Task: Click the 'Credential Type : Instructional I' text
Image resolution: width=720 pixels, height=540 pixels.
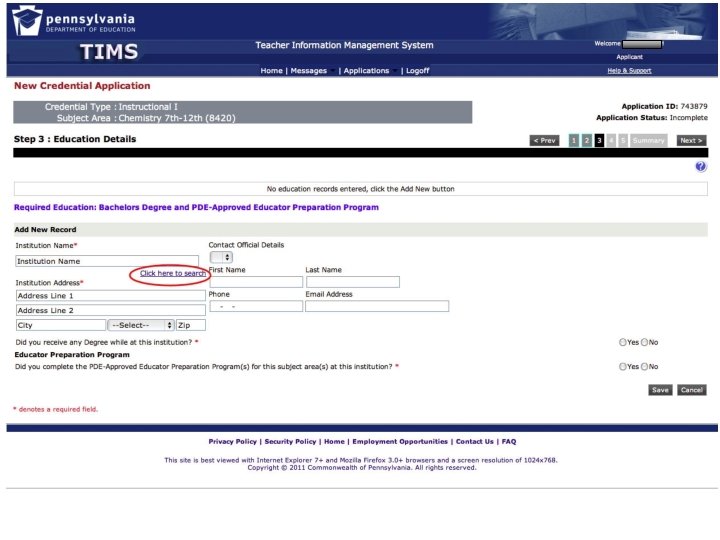Action: click(111, 107)
